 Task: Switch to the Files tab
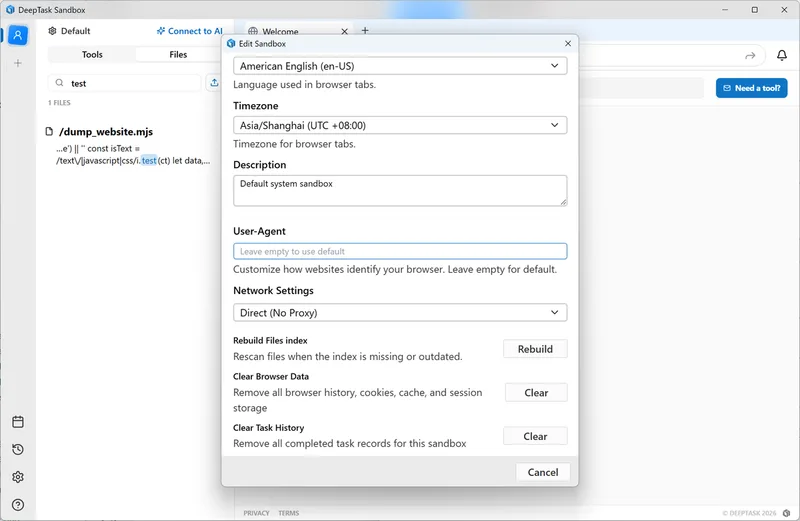(178, 55)
